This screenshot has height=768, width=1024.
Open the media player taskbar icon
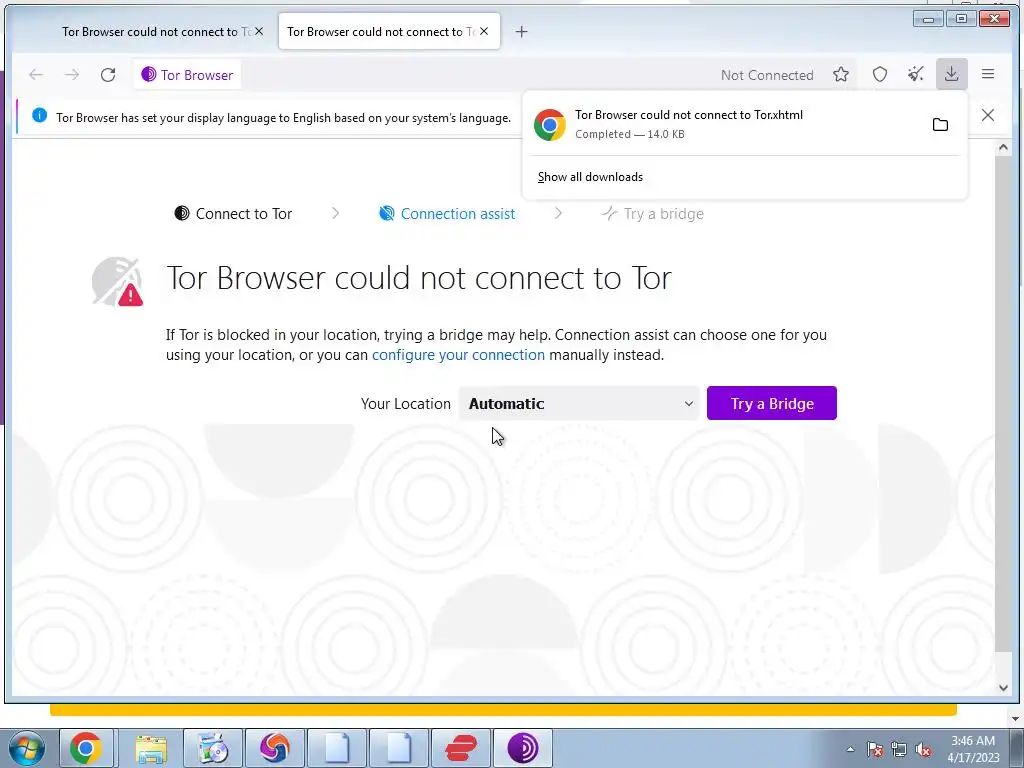[x=213, y=748]
